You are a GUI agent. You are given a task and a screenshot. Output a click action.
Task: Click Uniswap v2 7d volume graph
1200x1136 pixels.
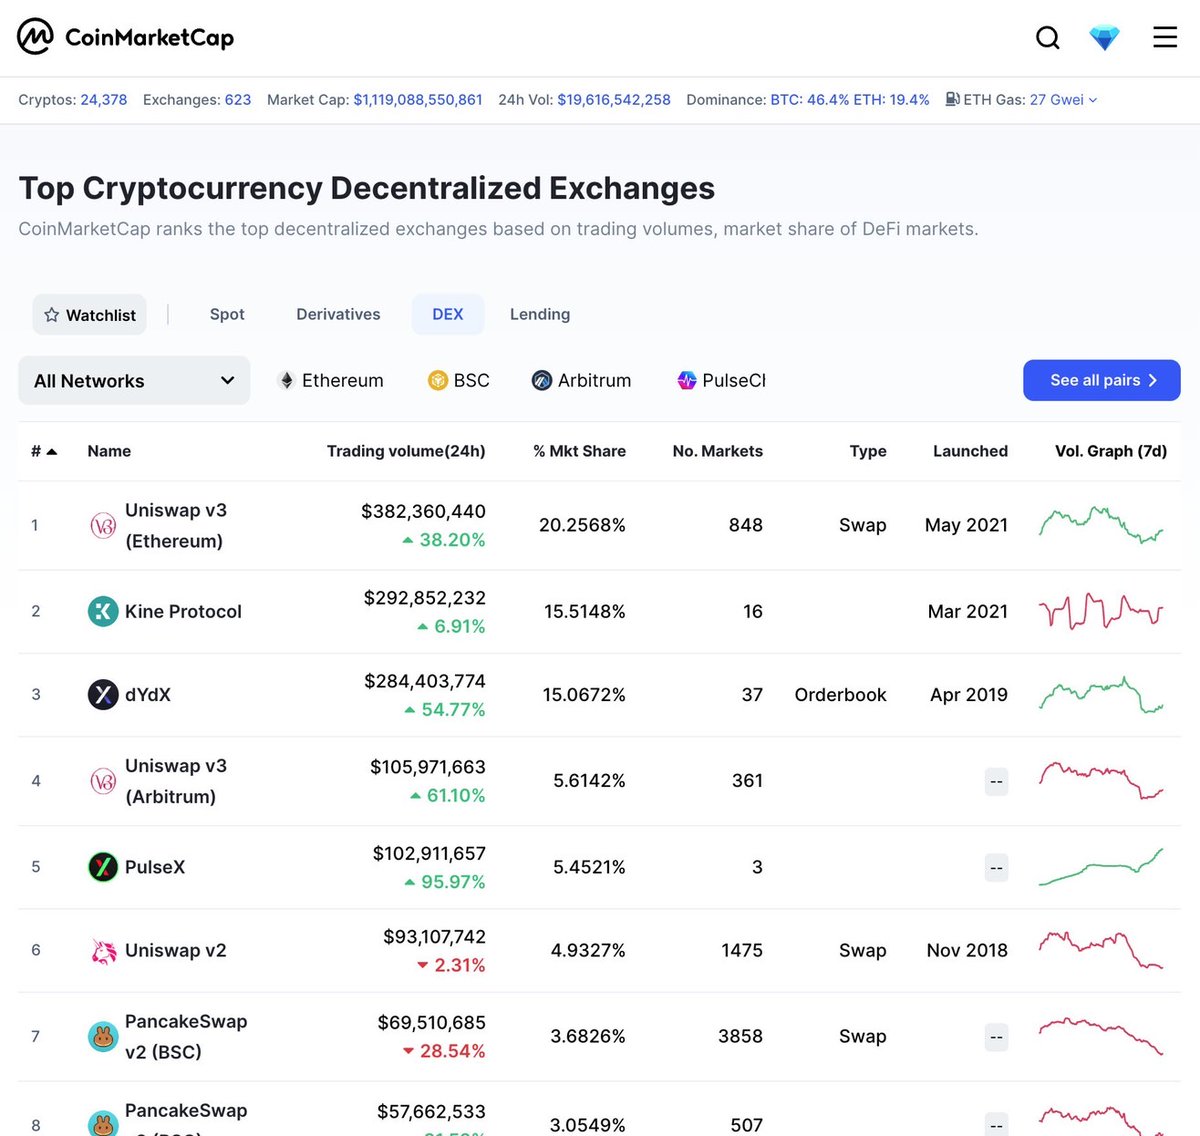coord(1101,950)
